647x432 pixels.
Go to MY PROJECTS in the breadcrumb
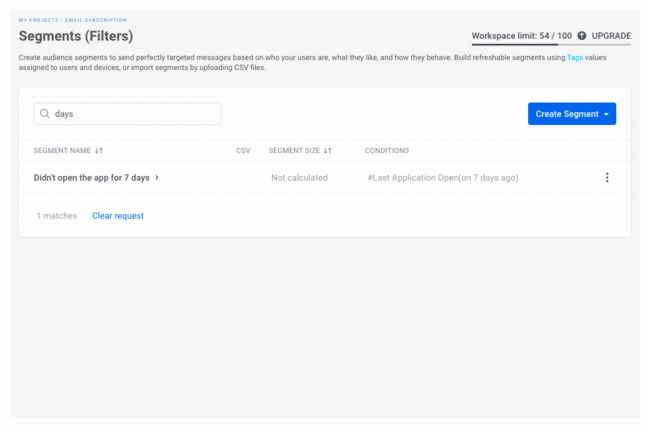(36, 20)
